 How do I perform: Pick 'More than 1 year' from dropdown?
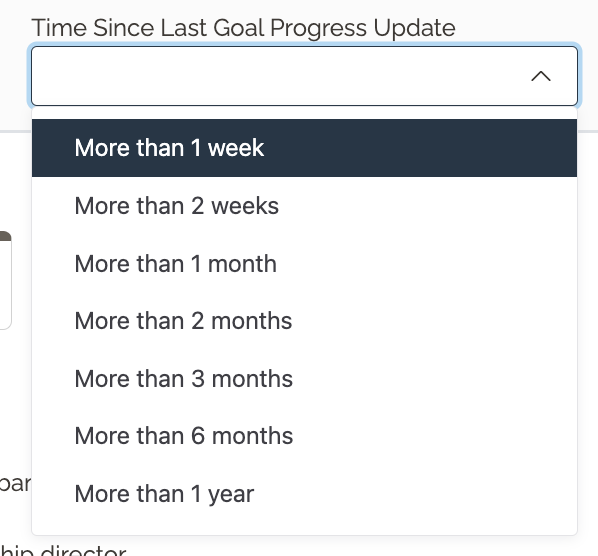tap(304, 493)
